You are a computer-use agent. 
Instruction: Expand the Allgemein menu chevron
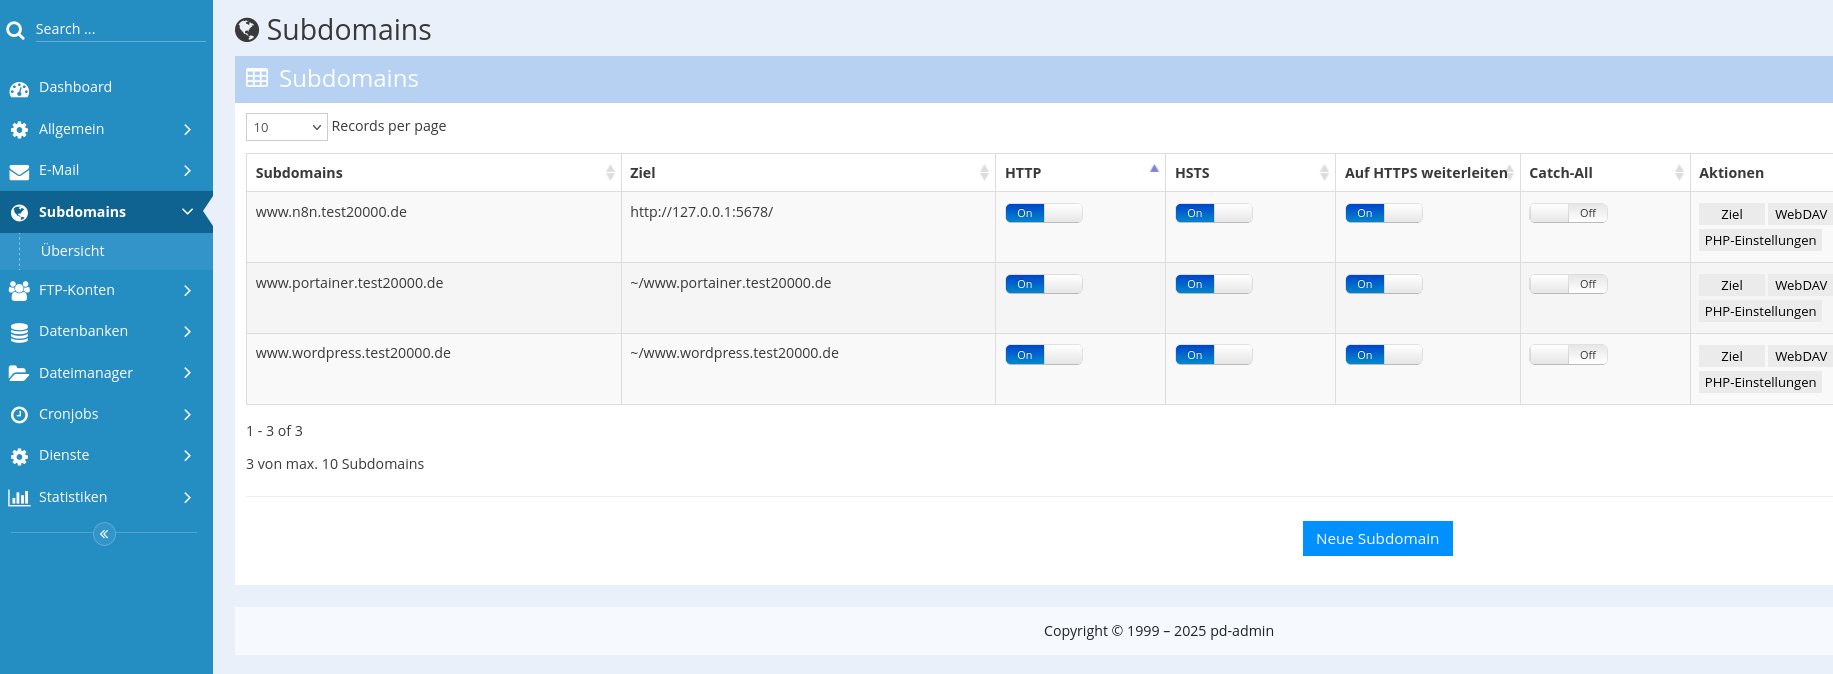point(187,130)
